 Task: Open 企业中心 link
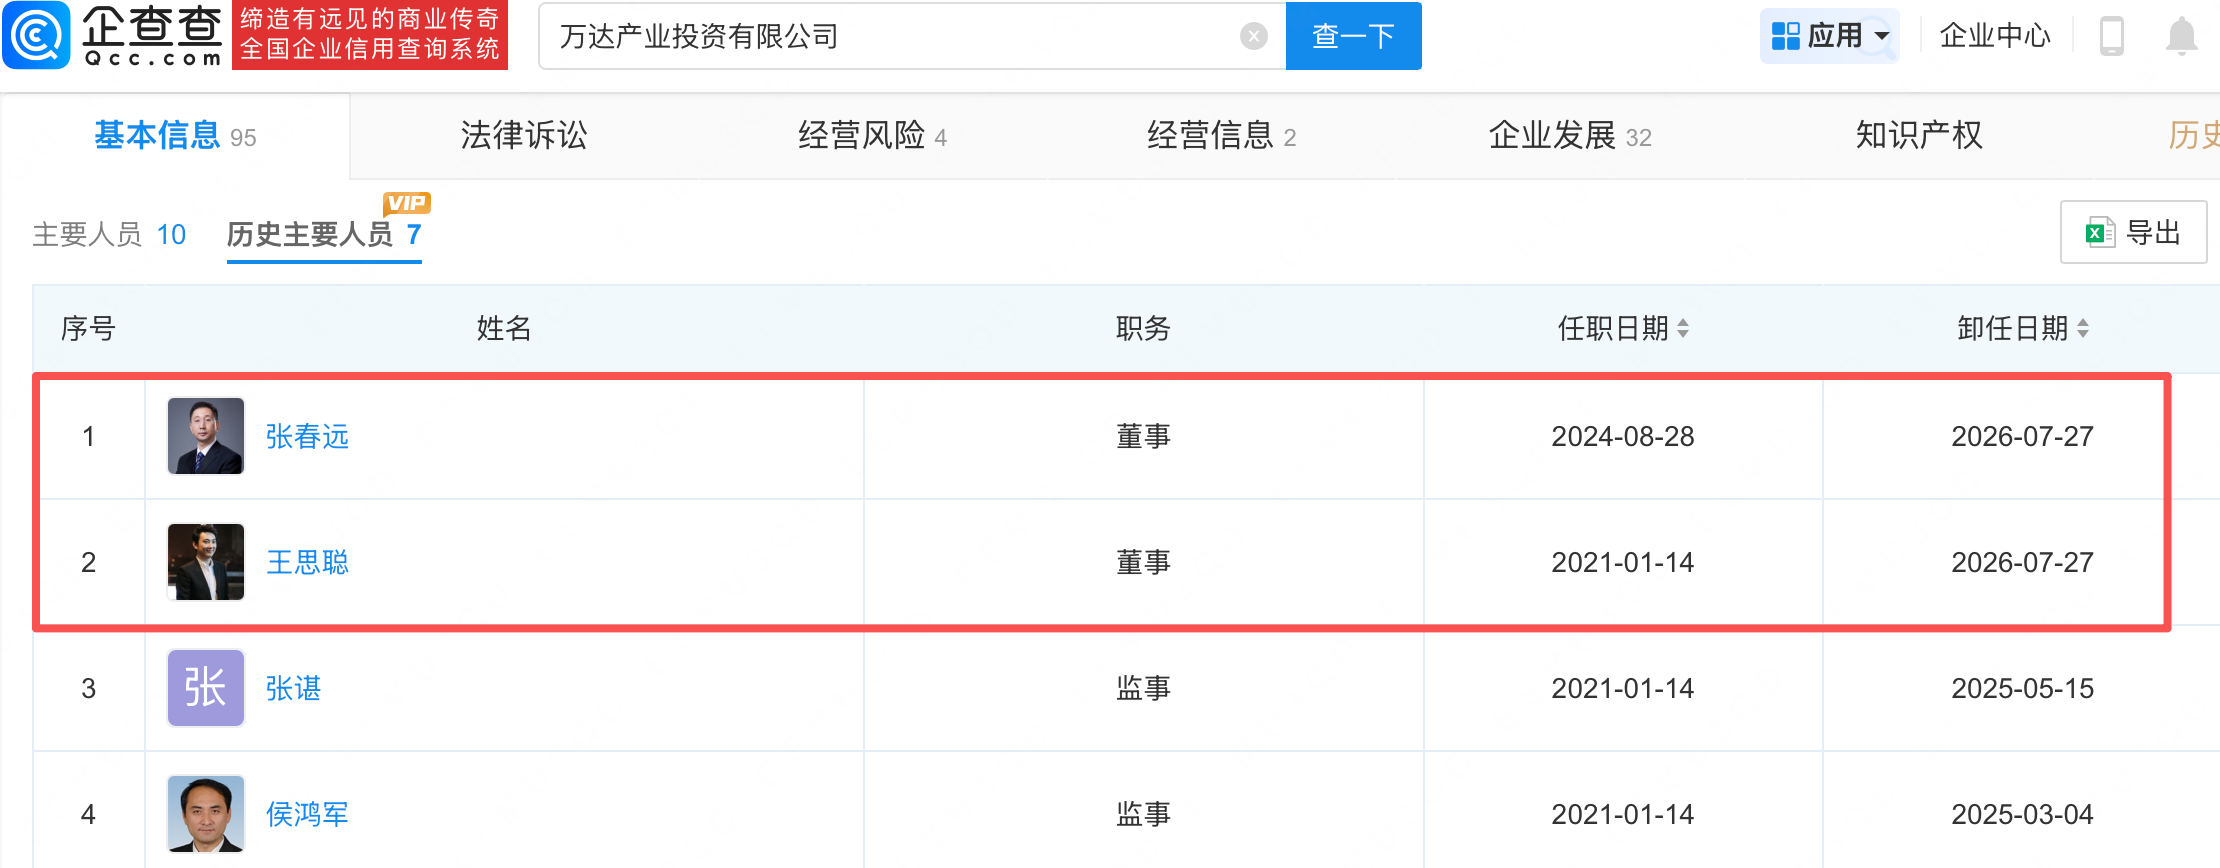pos(1995,36)
